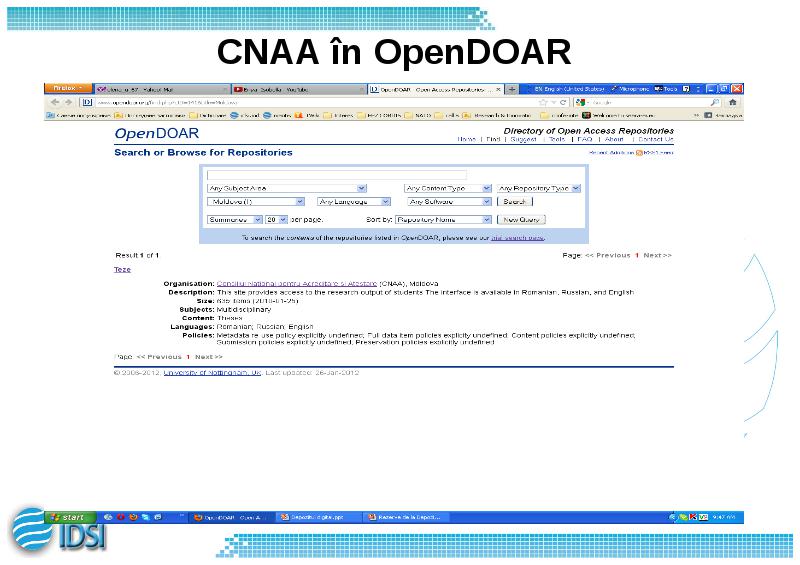The height and width of the screenshot is (565, 800).
Task: Click bottom Next page link
Action: tap(209, 357)
